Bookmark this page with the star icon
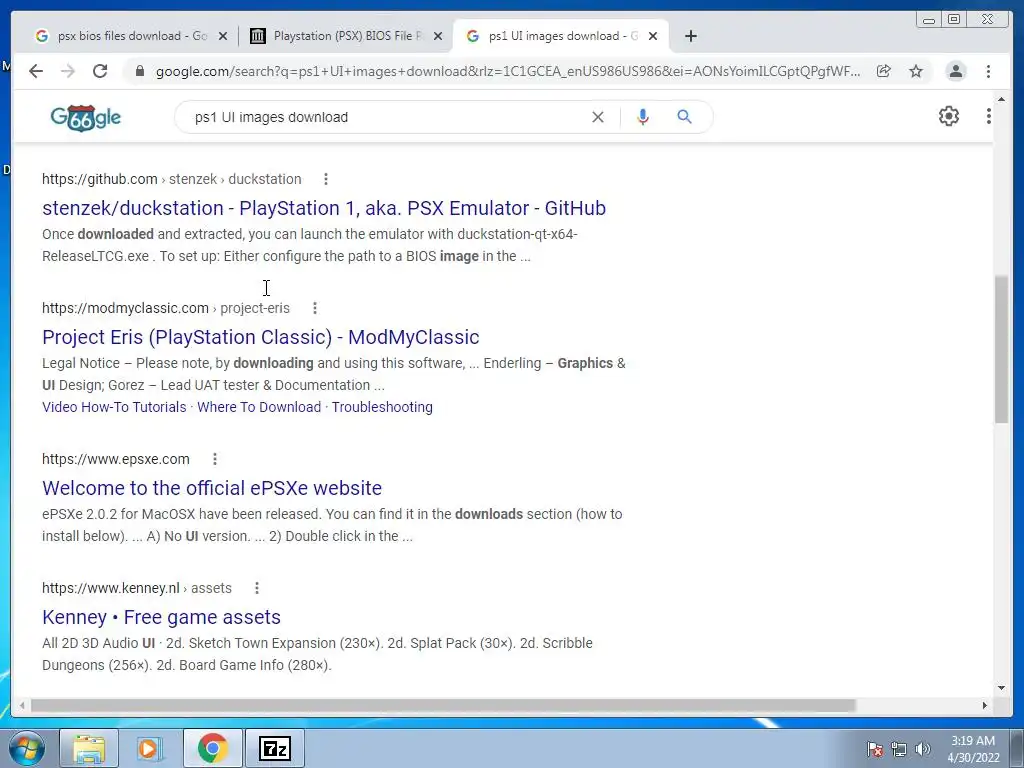This screenshot has width=1024, height=768. [x=916, y=71]
